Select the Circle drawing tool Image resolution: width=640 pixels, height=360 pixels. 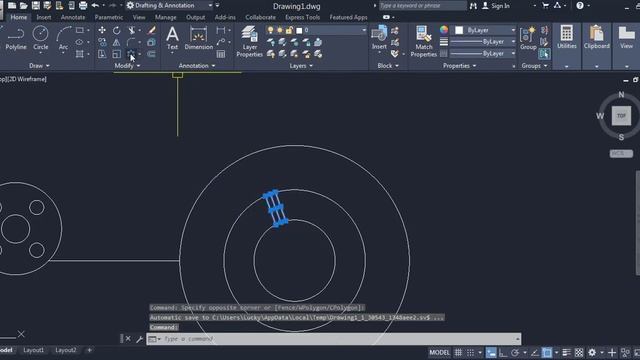click(40, 38)
